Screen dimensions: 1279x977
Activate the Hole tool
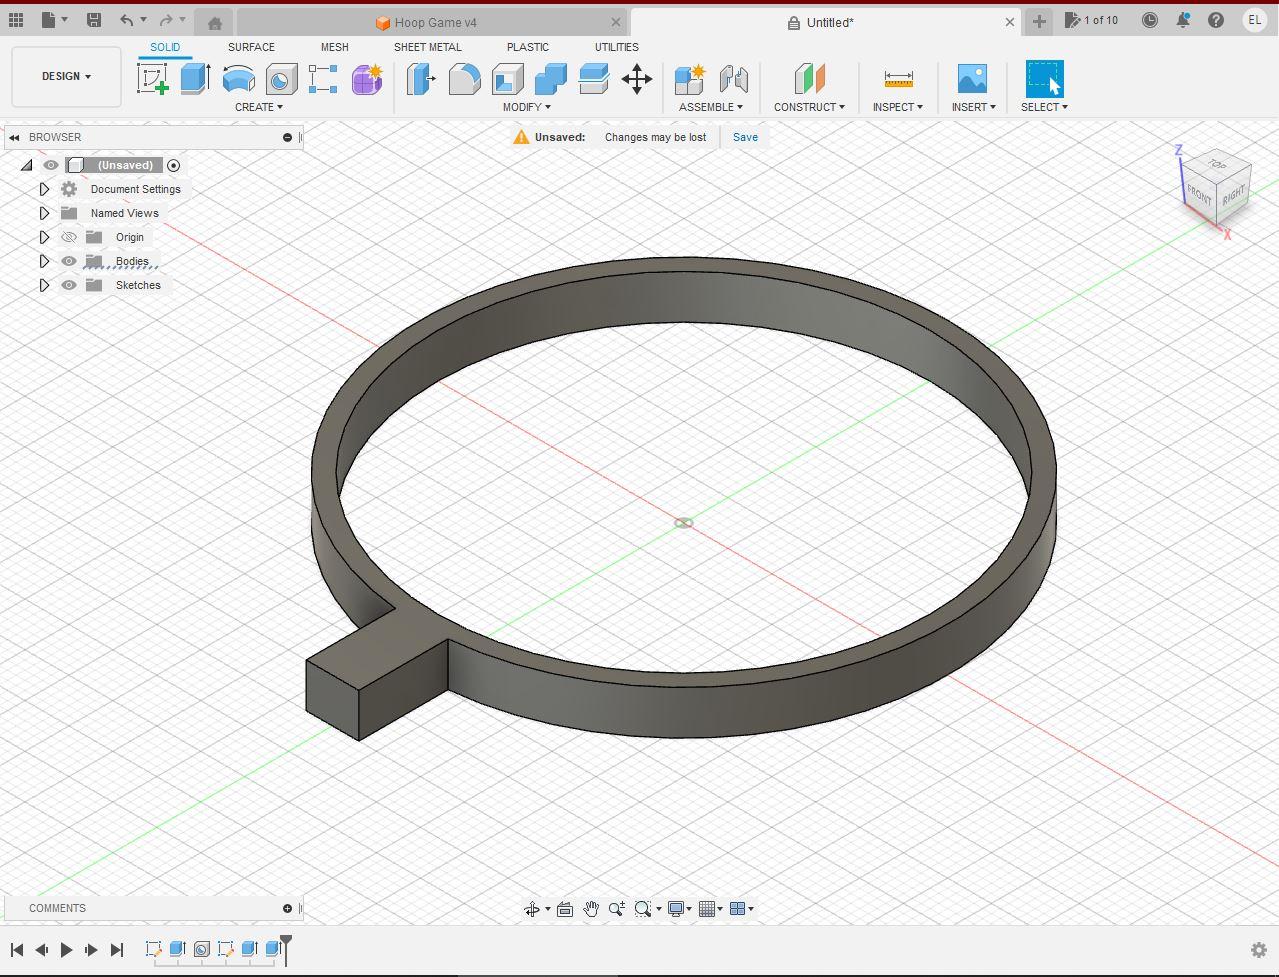pos(280,79)
